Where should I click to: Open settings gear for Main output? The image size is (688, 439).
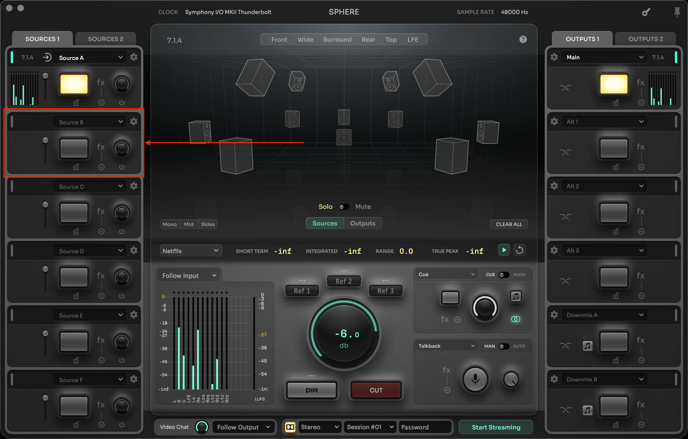554,57
